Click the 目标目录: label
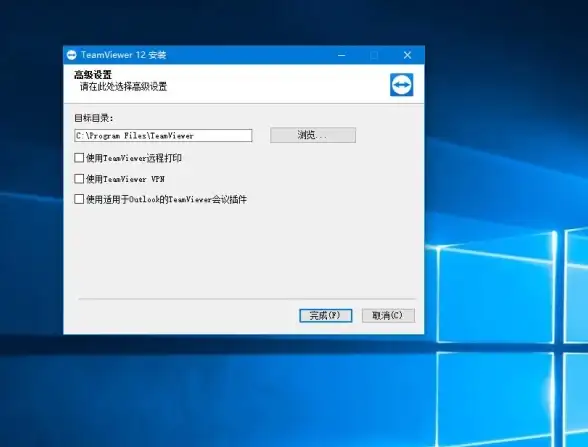This screenshot has width=588, height=447. [93, 118]
